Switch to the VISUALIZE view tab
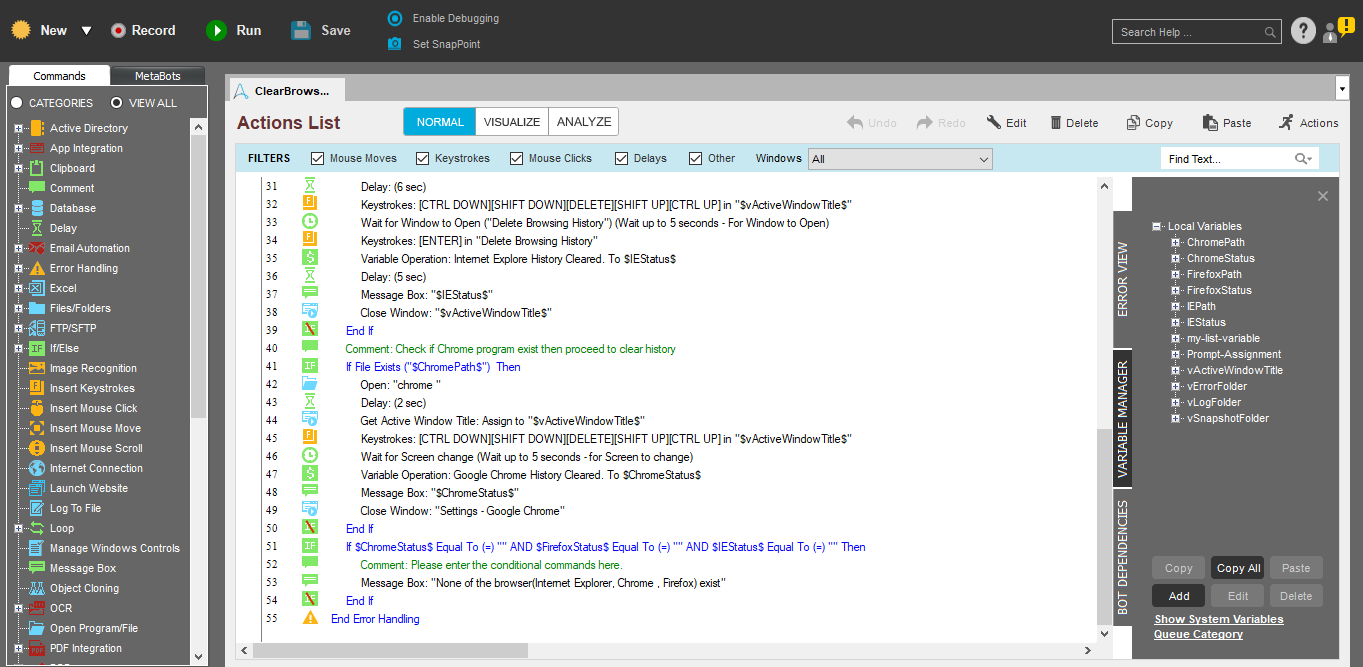The width and height of the screenshot is (1363, 667). pyautogui.click(x=511, y=122)
